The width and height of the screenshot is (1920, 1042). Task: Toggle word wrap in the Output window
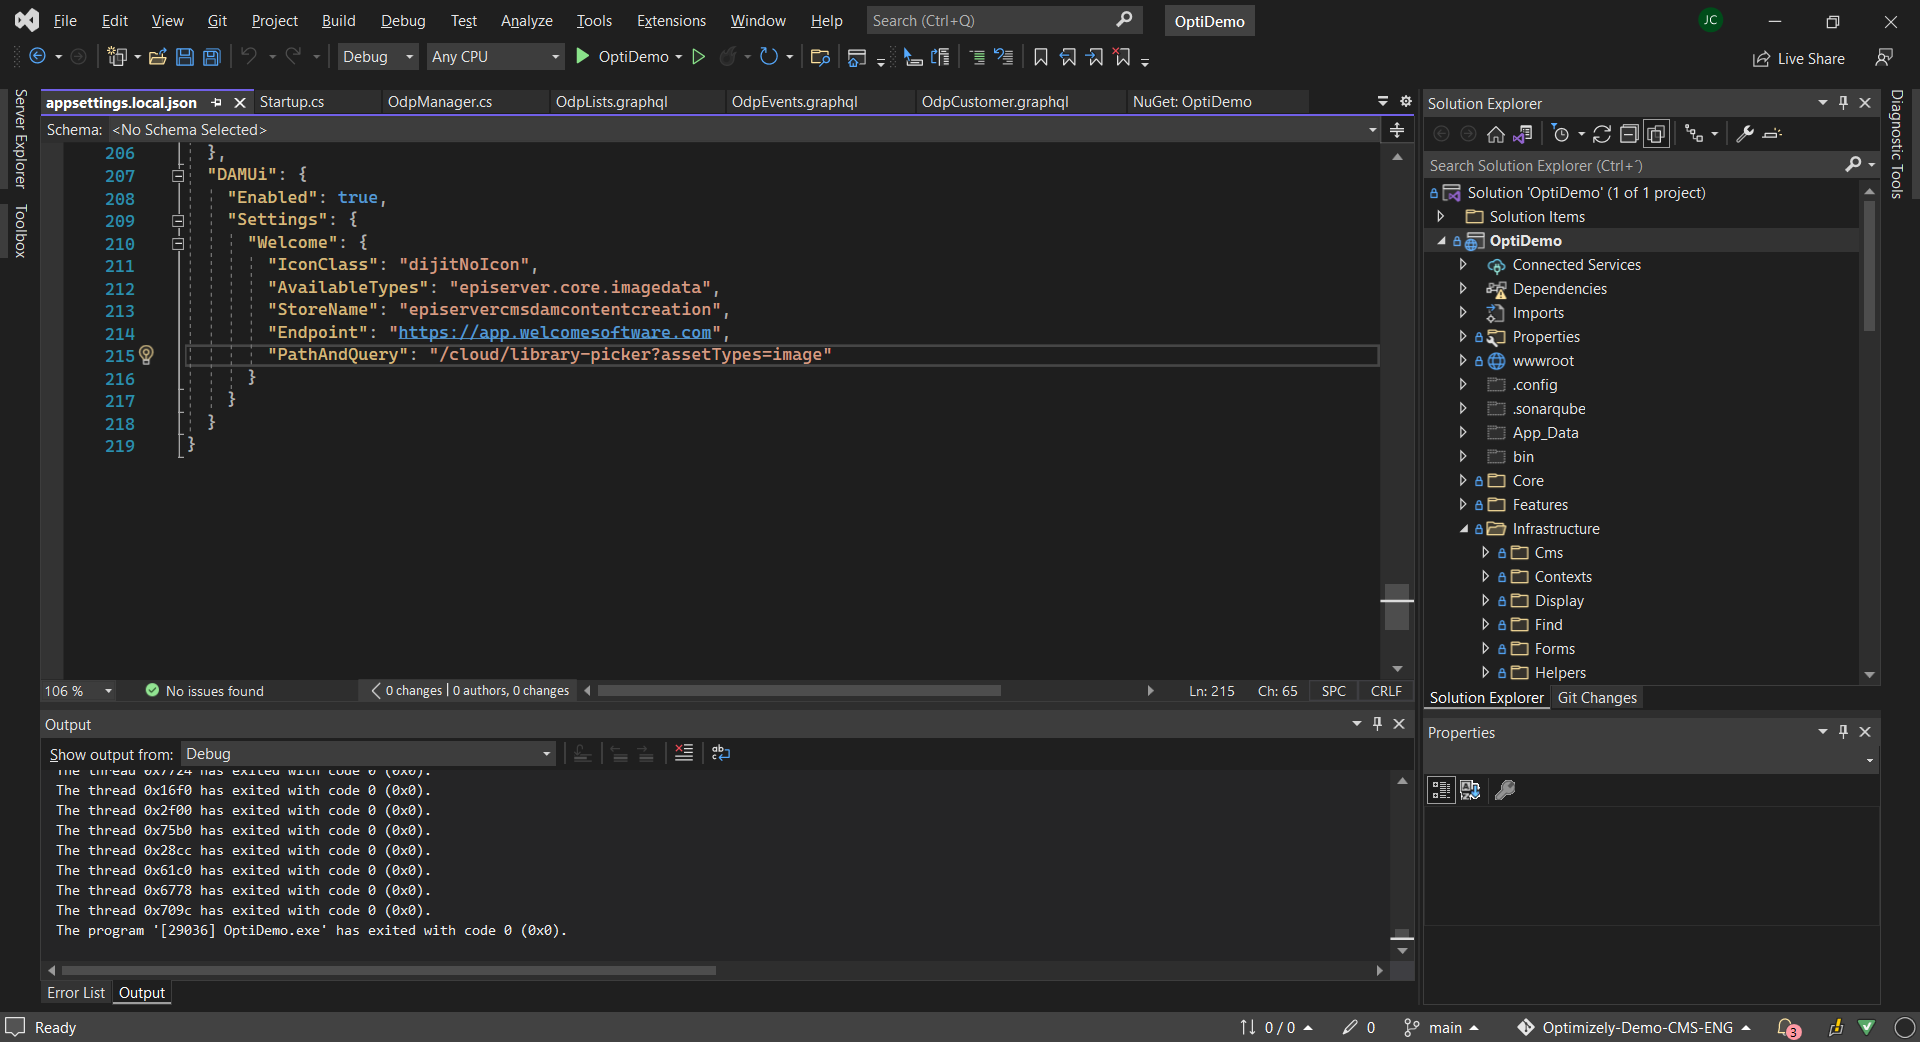pyautogui.click(x=721, y=753)
